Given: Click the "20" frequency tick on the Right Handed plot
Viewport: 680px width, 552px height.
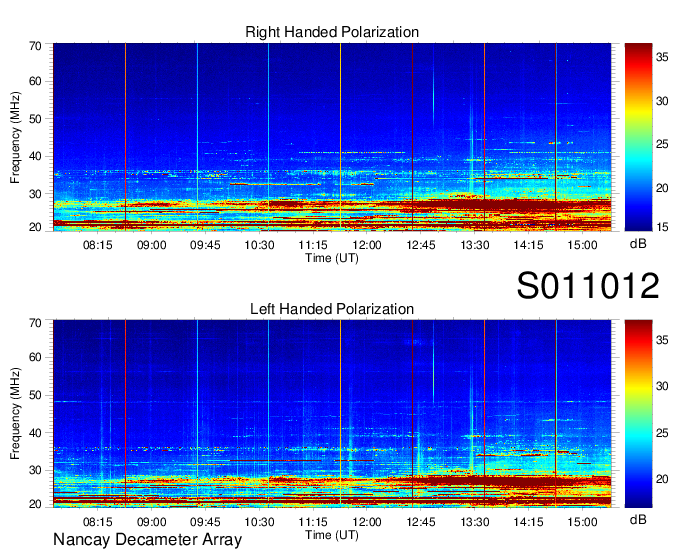Looking at the screenshot, I should pos(35,227).
